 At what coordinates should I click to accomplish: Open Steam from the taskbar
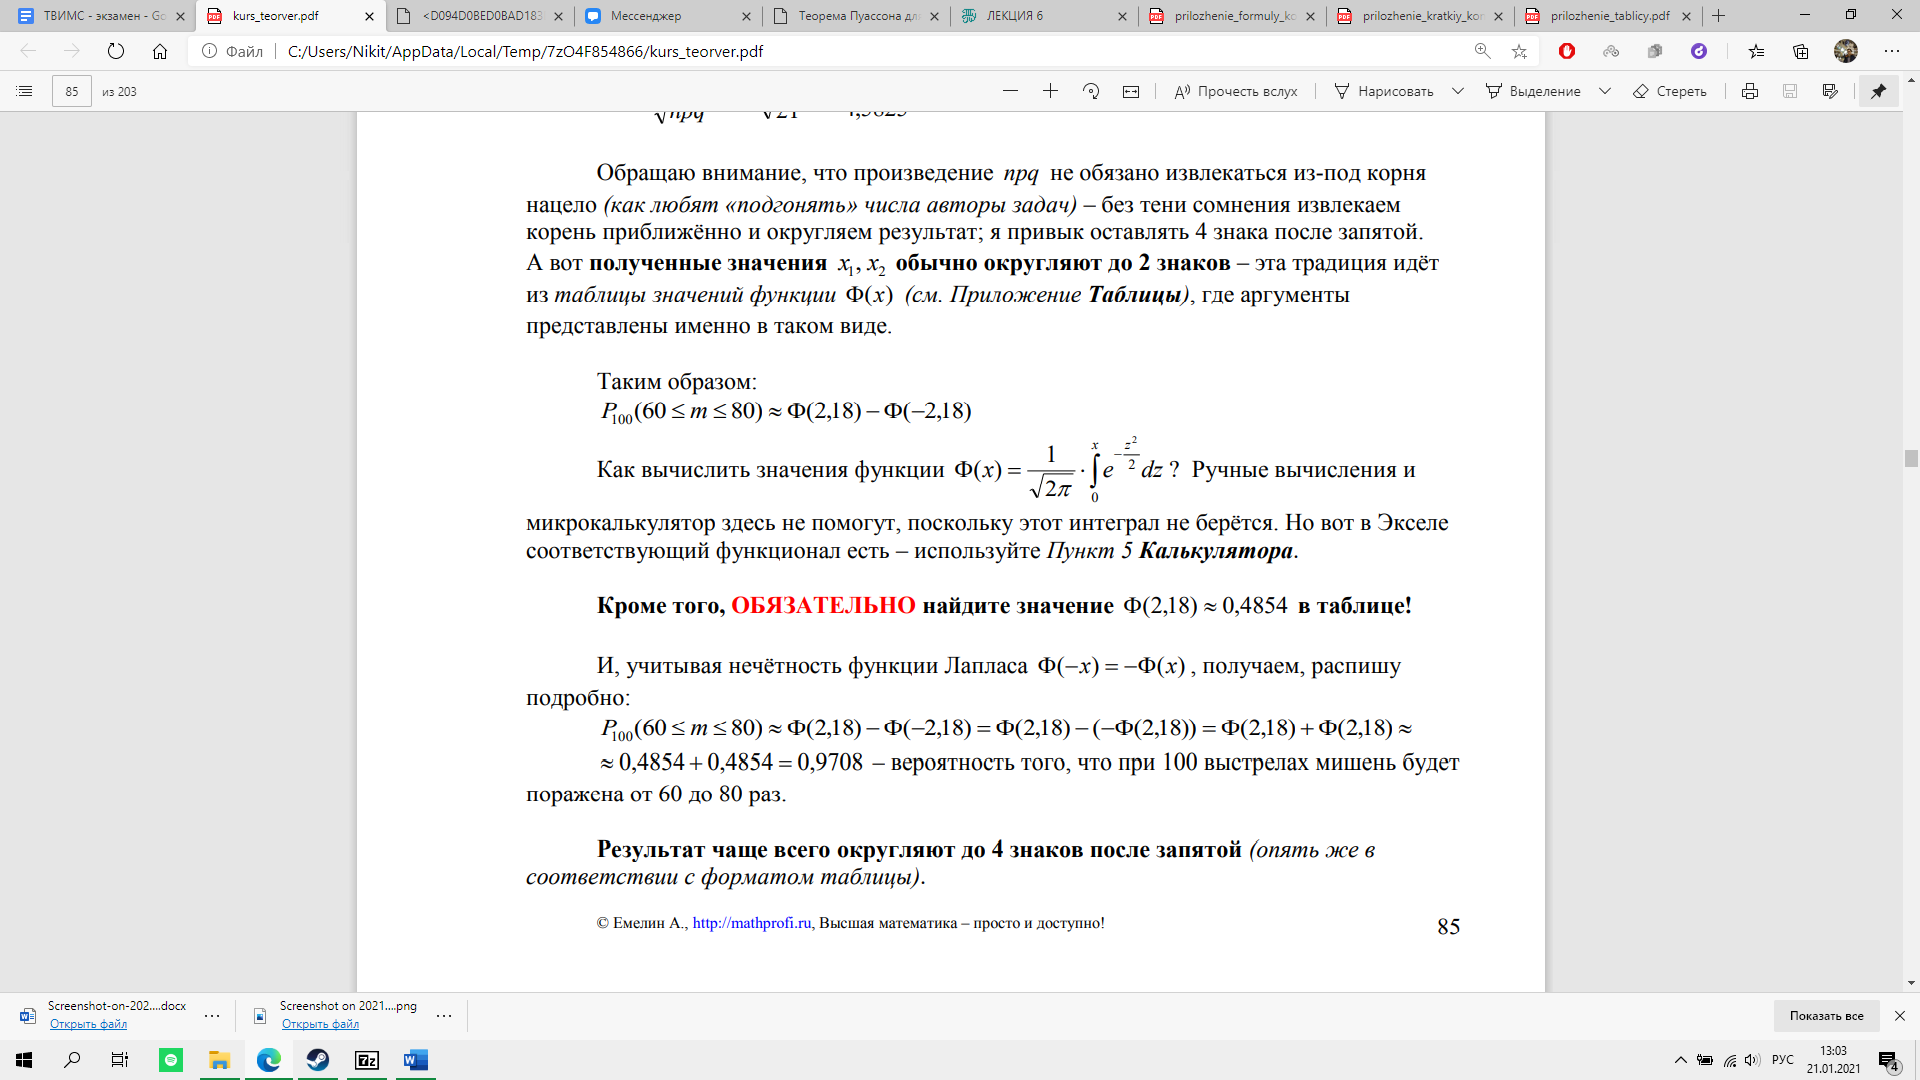point(318,1060)
